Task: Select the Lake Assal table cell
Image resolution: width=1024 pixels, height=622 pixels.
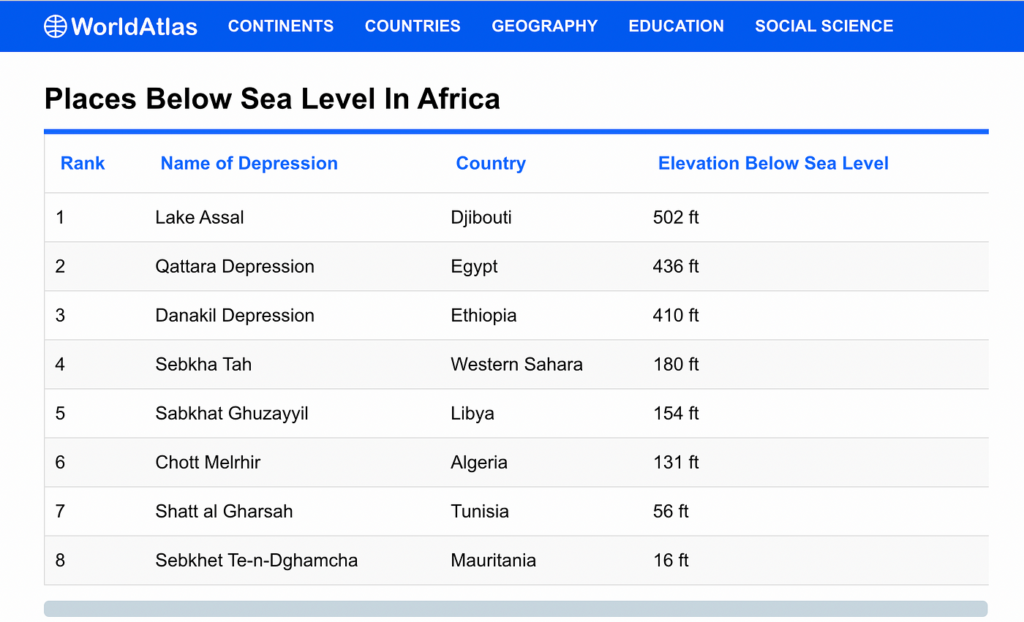Action: click(200, 217)
